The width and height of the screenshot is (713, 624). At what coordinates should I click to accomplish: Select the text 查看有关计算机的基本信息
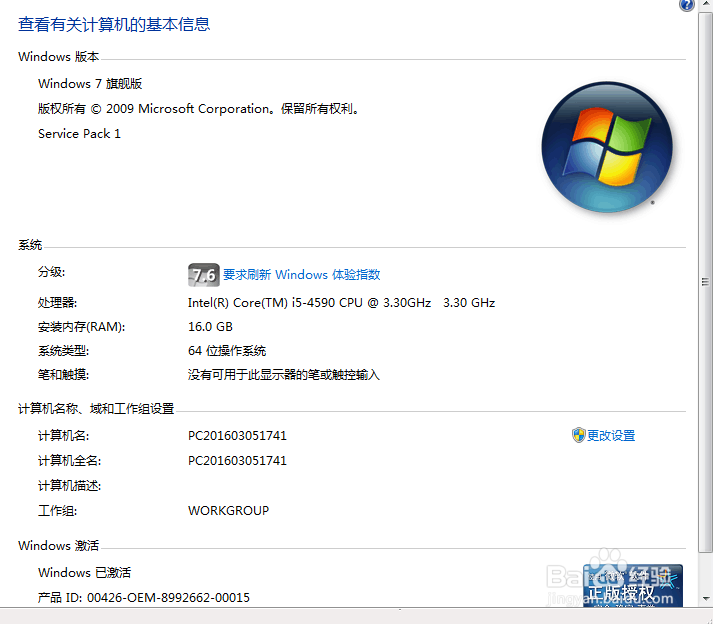click(x=114, y=24)
